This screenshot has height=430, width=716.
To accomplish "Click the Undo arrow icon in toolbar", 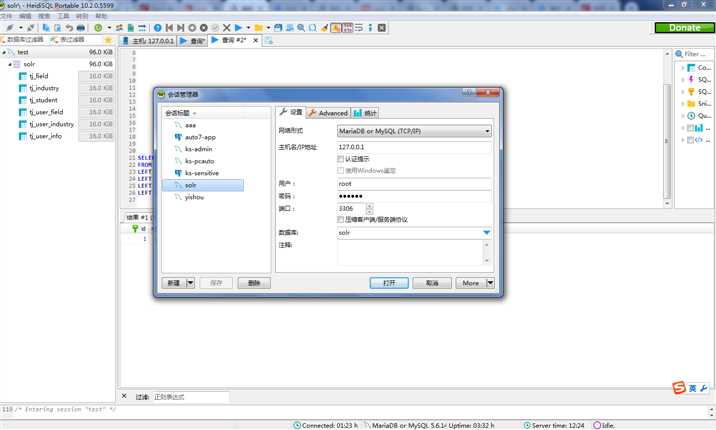I will click(69, 28).
